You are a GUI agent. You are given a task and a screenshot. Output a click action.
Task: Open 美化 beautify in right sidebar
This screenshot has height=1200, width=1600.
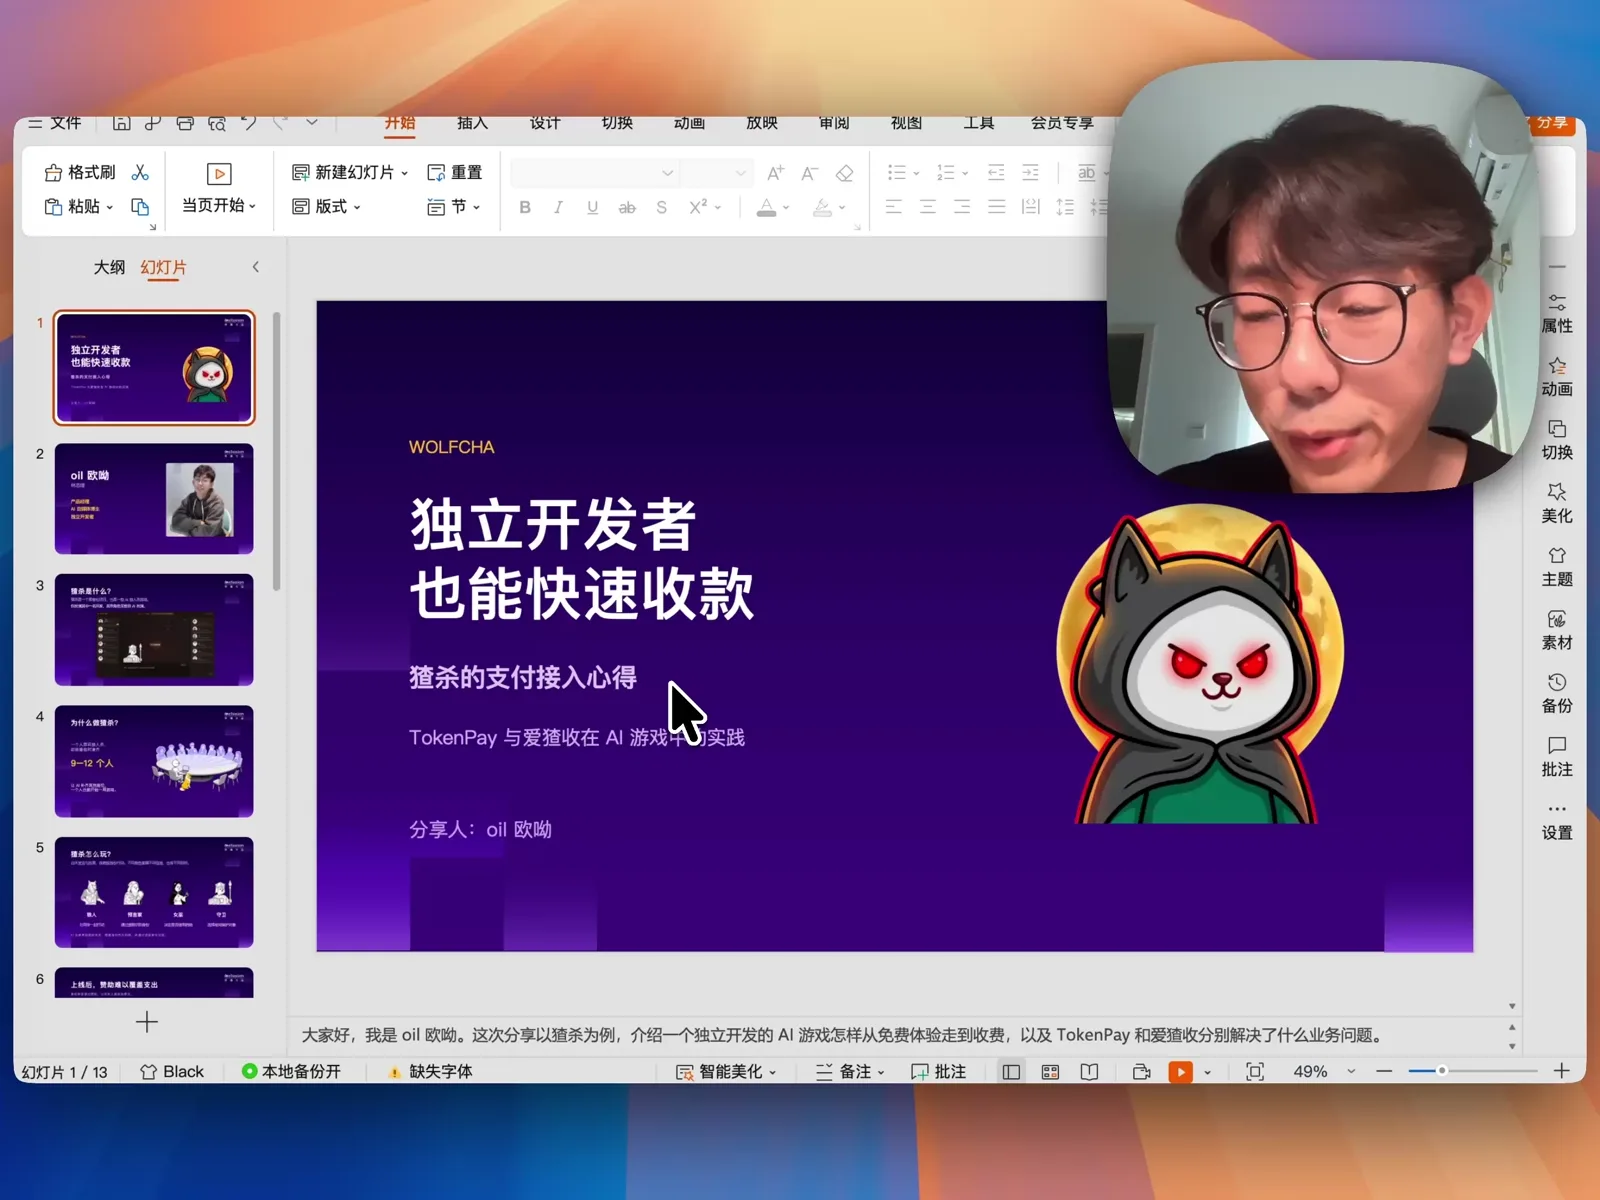(x=1557, y=504)
